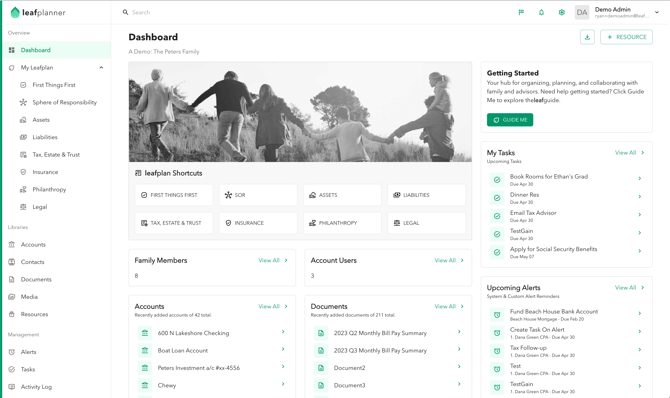Open the settings gear icon in header
670x398 pixels.
pyautogui.click(x=561, y=12)
